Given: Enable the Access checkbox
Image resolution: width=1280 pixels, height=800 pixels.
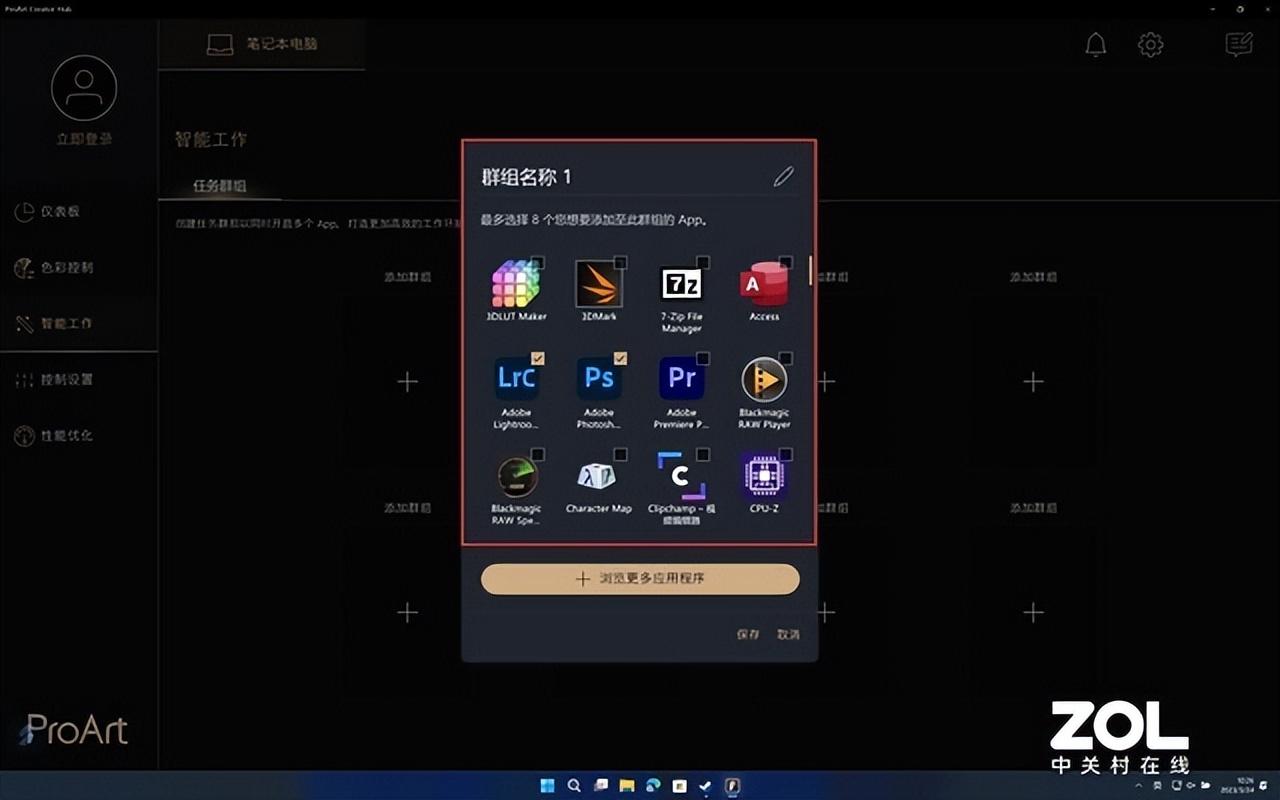Looking at the screenshot, I should click(x=786, y=262).
